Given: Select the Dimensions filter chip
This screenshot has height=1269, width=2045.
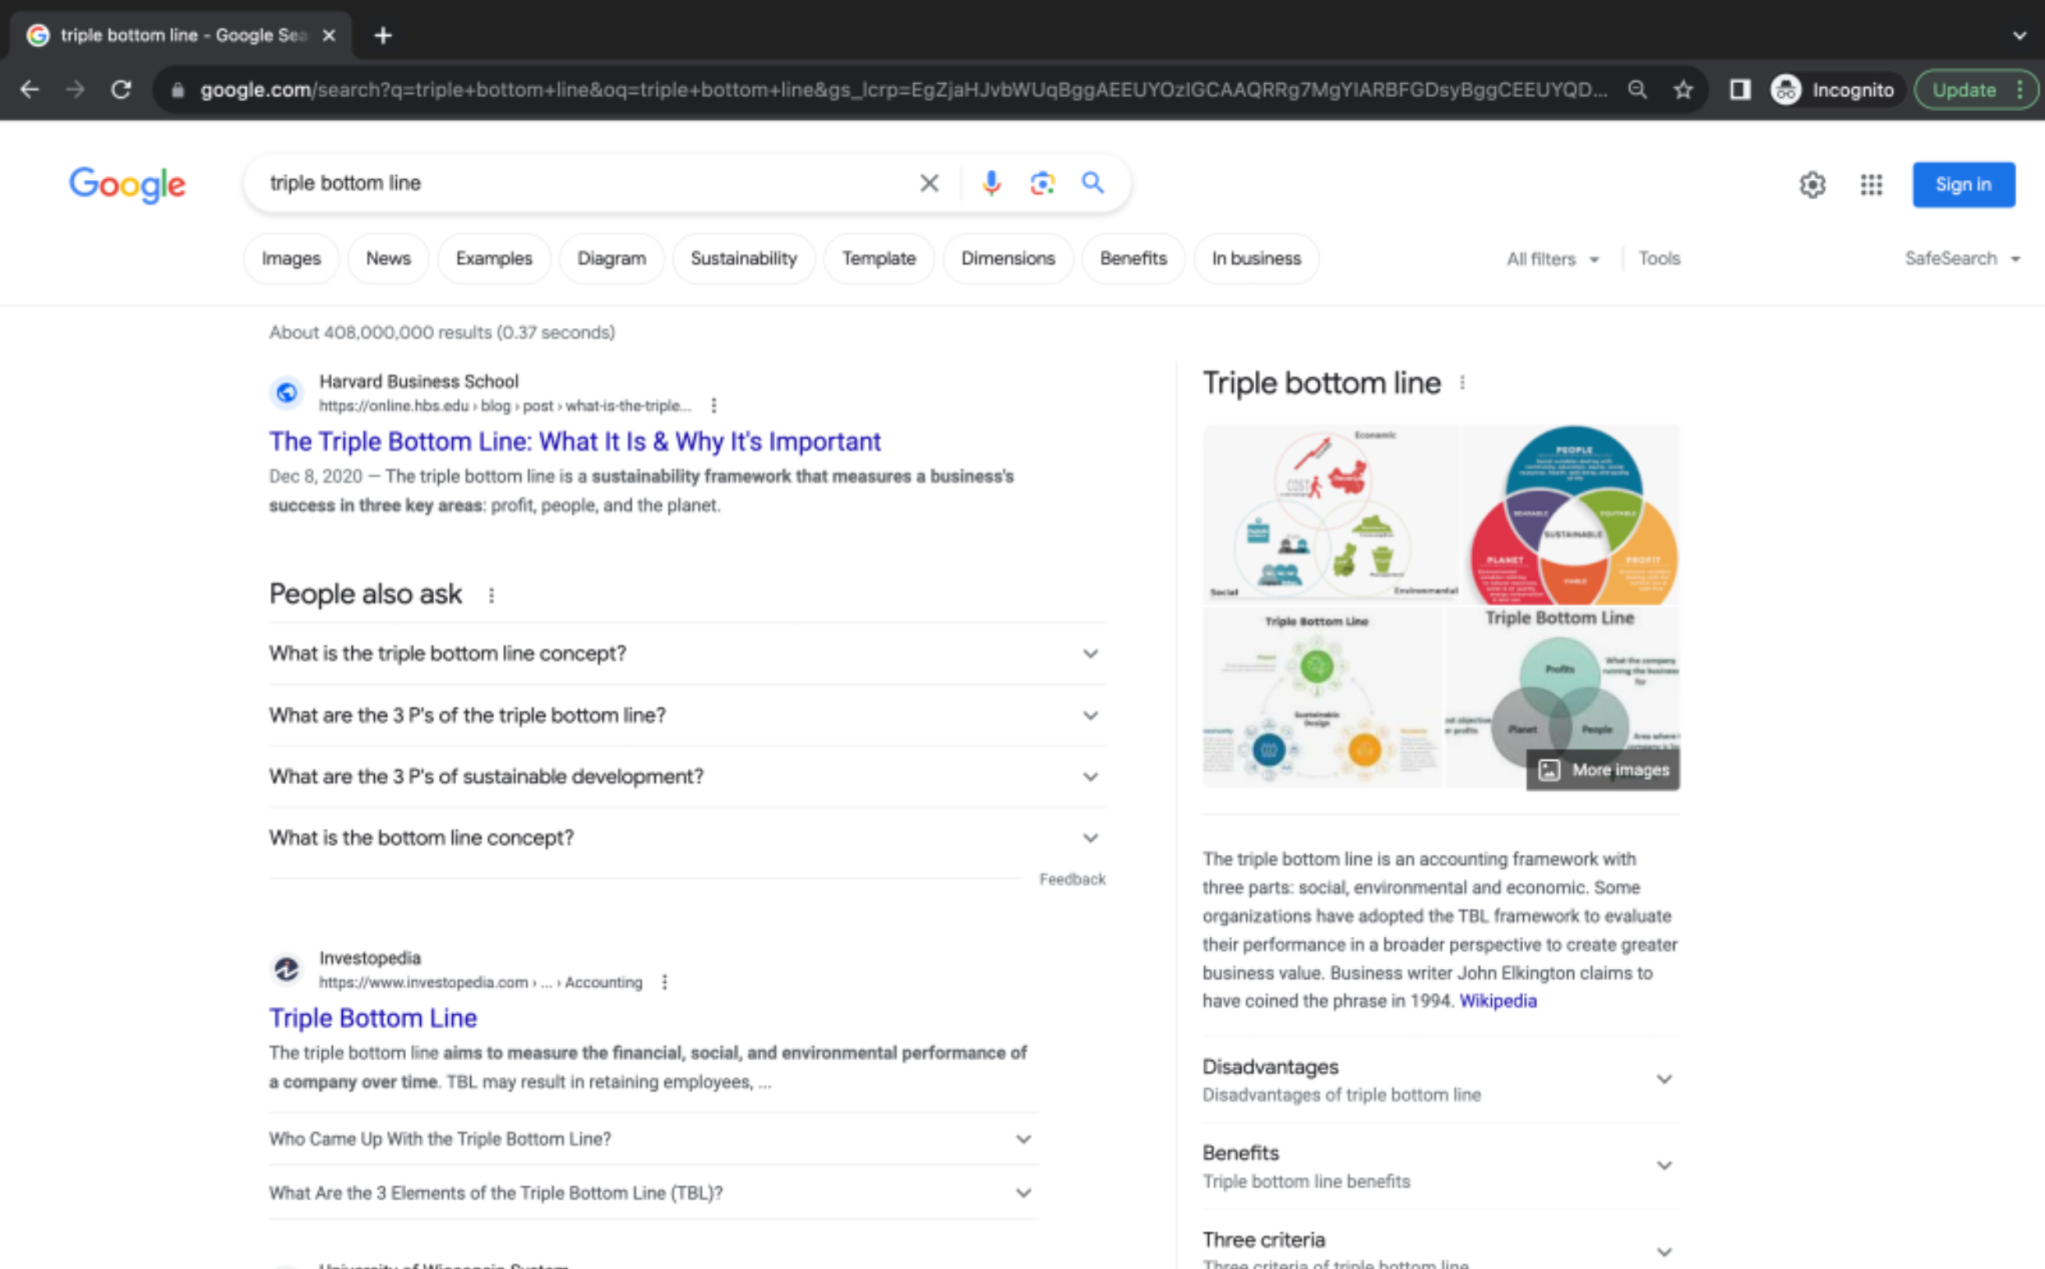Looking at the screenshot, I should tap(1008, 259).
